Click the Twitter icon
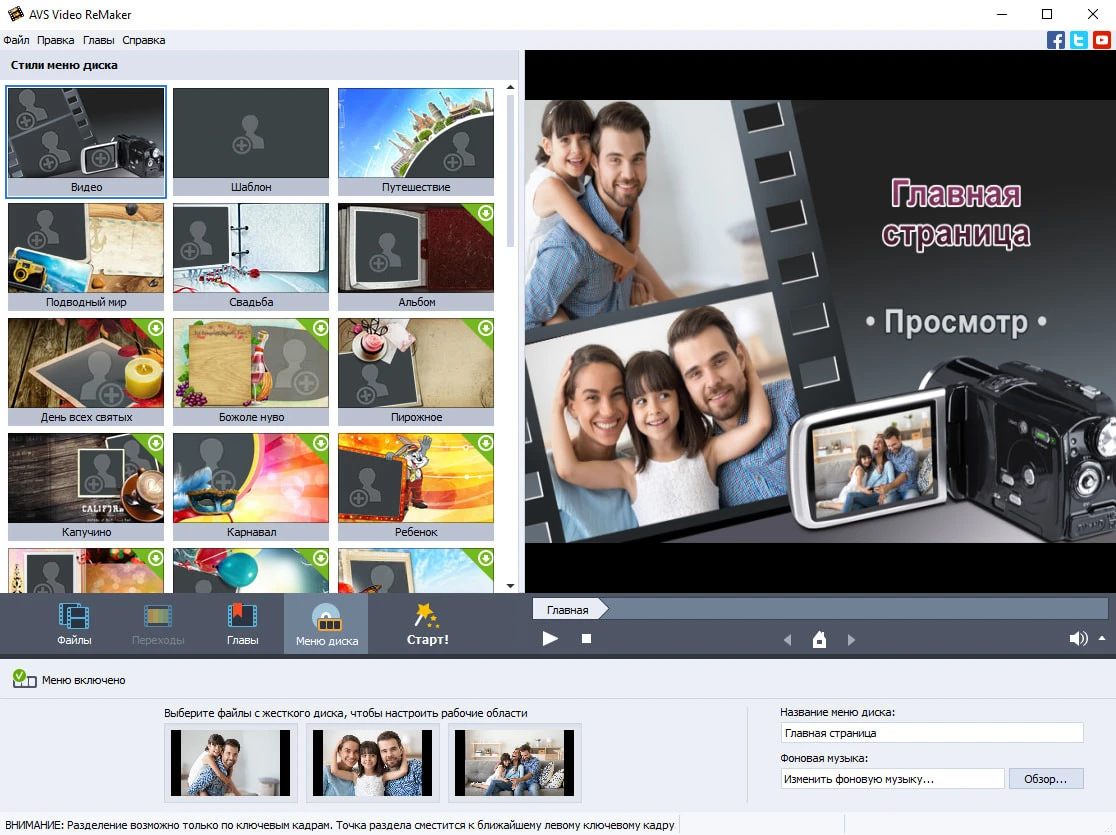 pyautogui.click(x=1079, y=40)
